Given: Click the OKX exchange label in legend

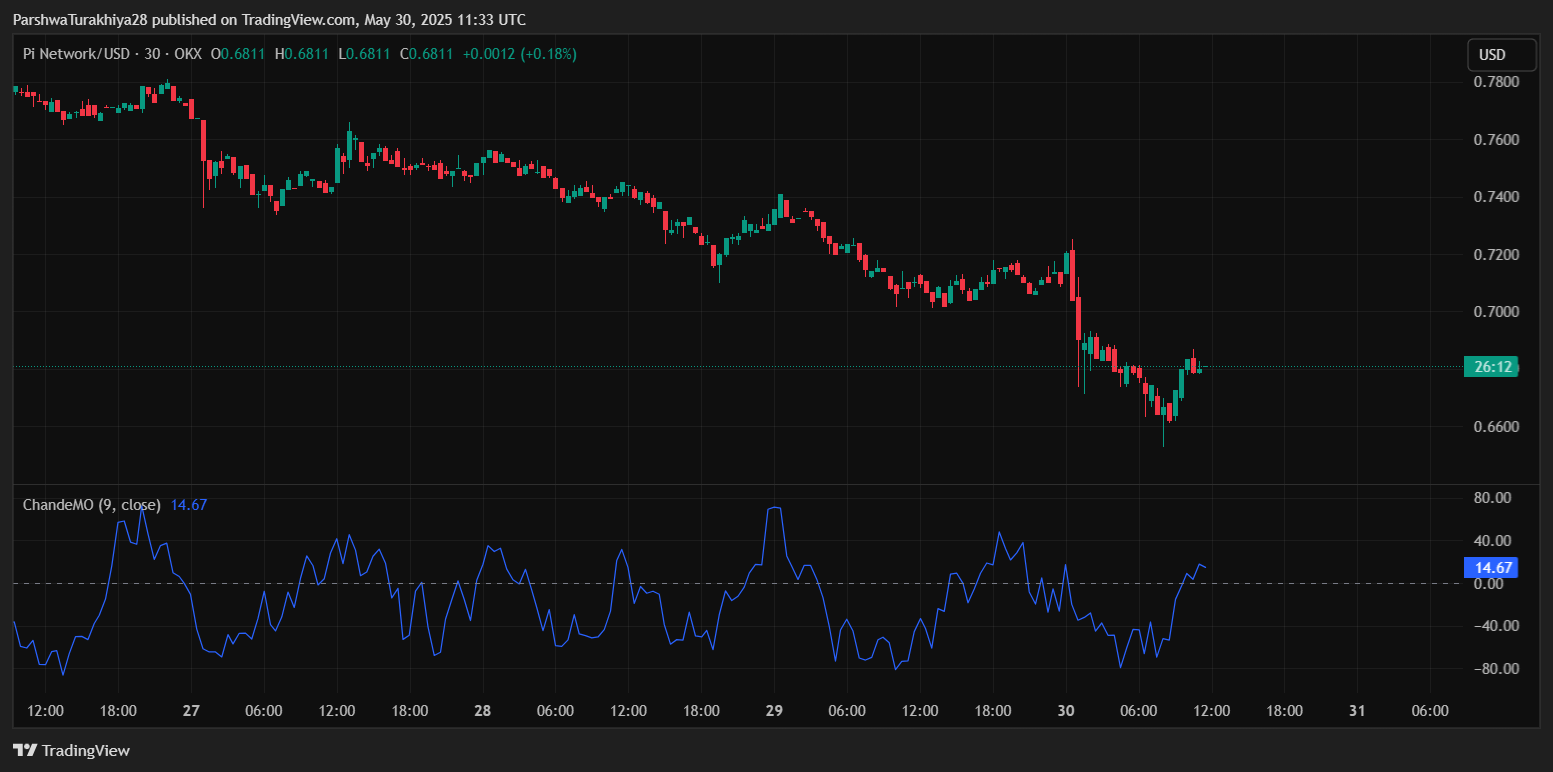Looking at the screenshot, I should [x=187, y=54].
